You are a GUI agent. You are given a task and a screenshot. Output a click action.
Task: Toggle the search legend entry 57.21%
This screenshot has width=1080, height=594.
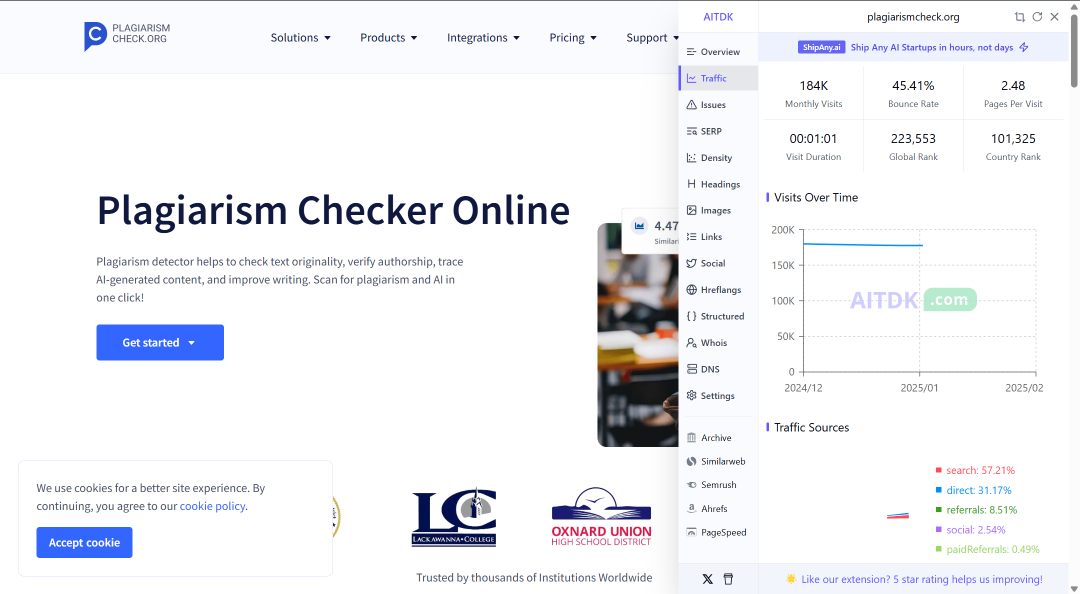[x=975, y=471]
